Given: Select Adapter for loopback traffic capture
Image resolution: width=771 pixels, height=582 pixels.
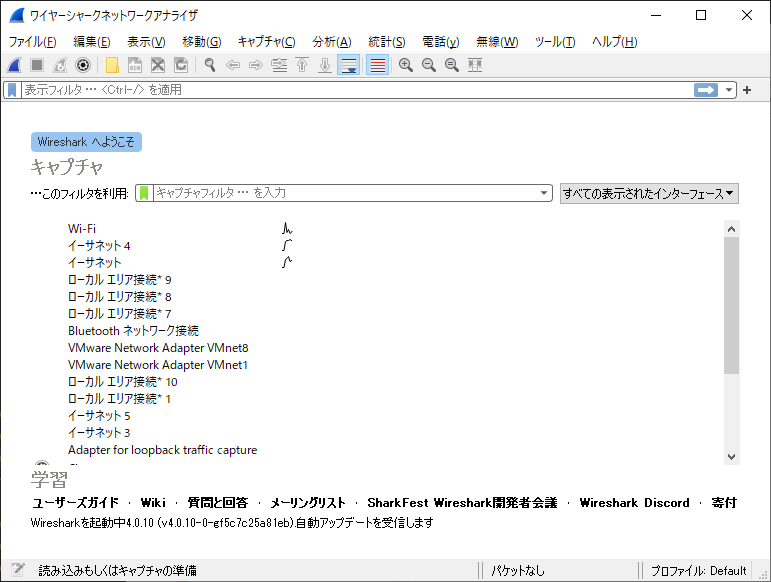Looking at the screenshot, I should pos(162,450).
